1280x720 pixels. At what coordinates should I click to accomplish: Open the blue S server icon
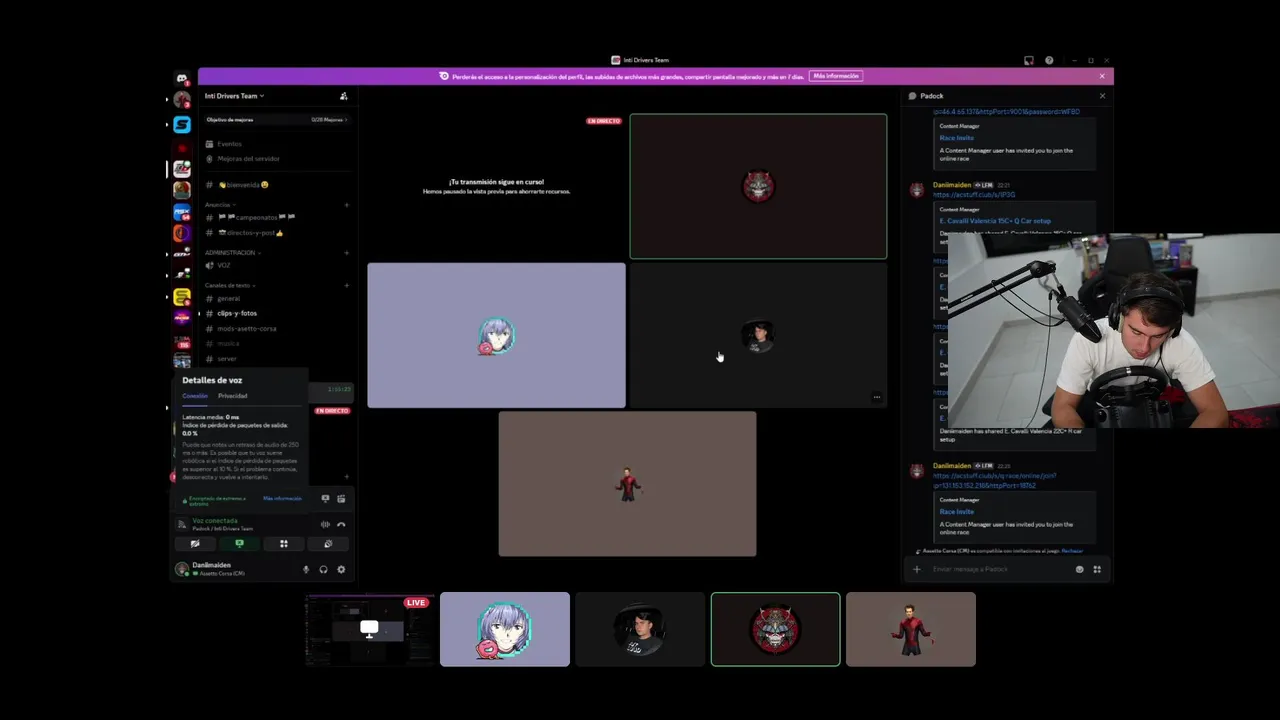tap(182, 124)
